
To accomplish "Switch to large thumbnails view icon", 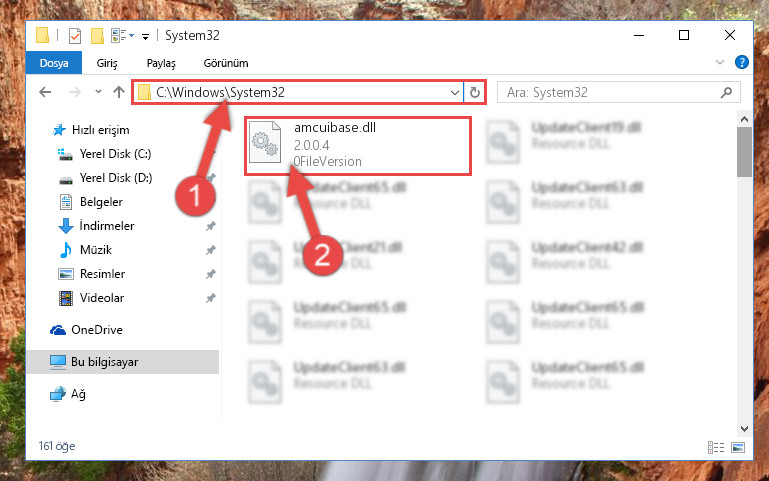I will 738,447.
